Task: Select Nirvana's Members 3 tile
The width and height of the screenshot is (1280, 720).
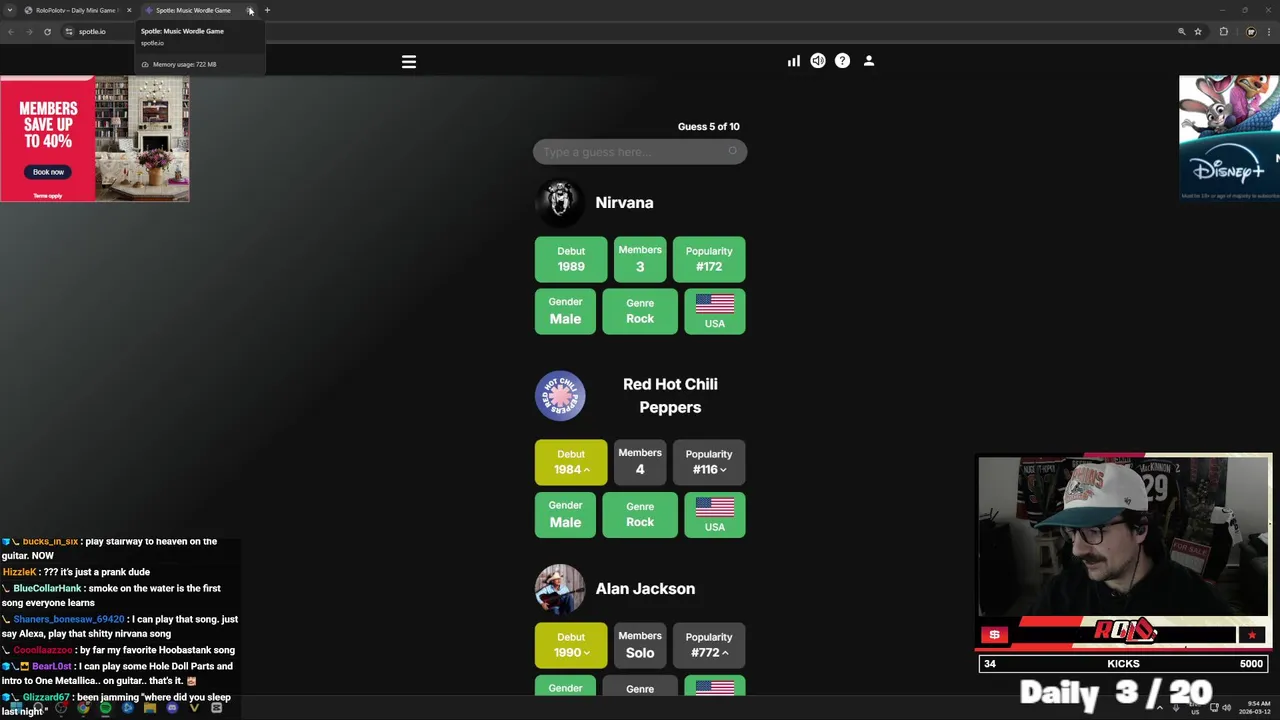Action: 640,259
